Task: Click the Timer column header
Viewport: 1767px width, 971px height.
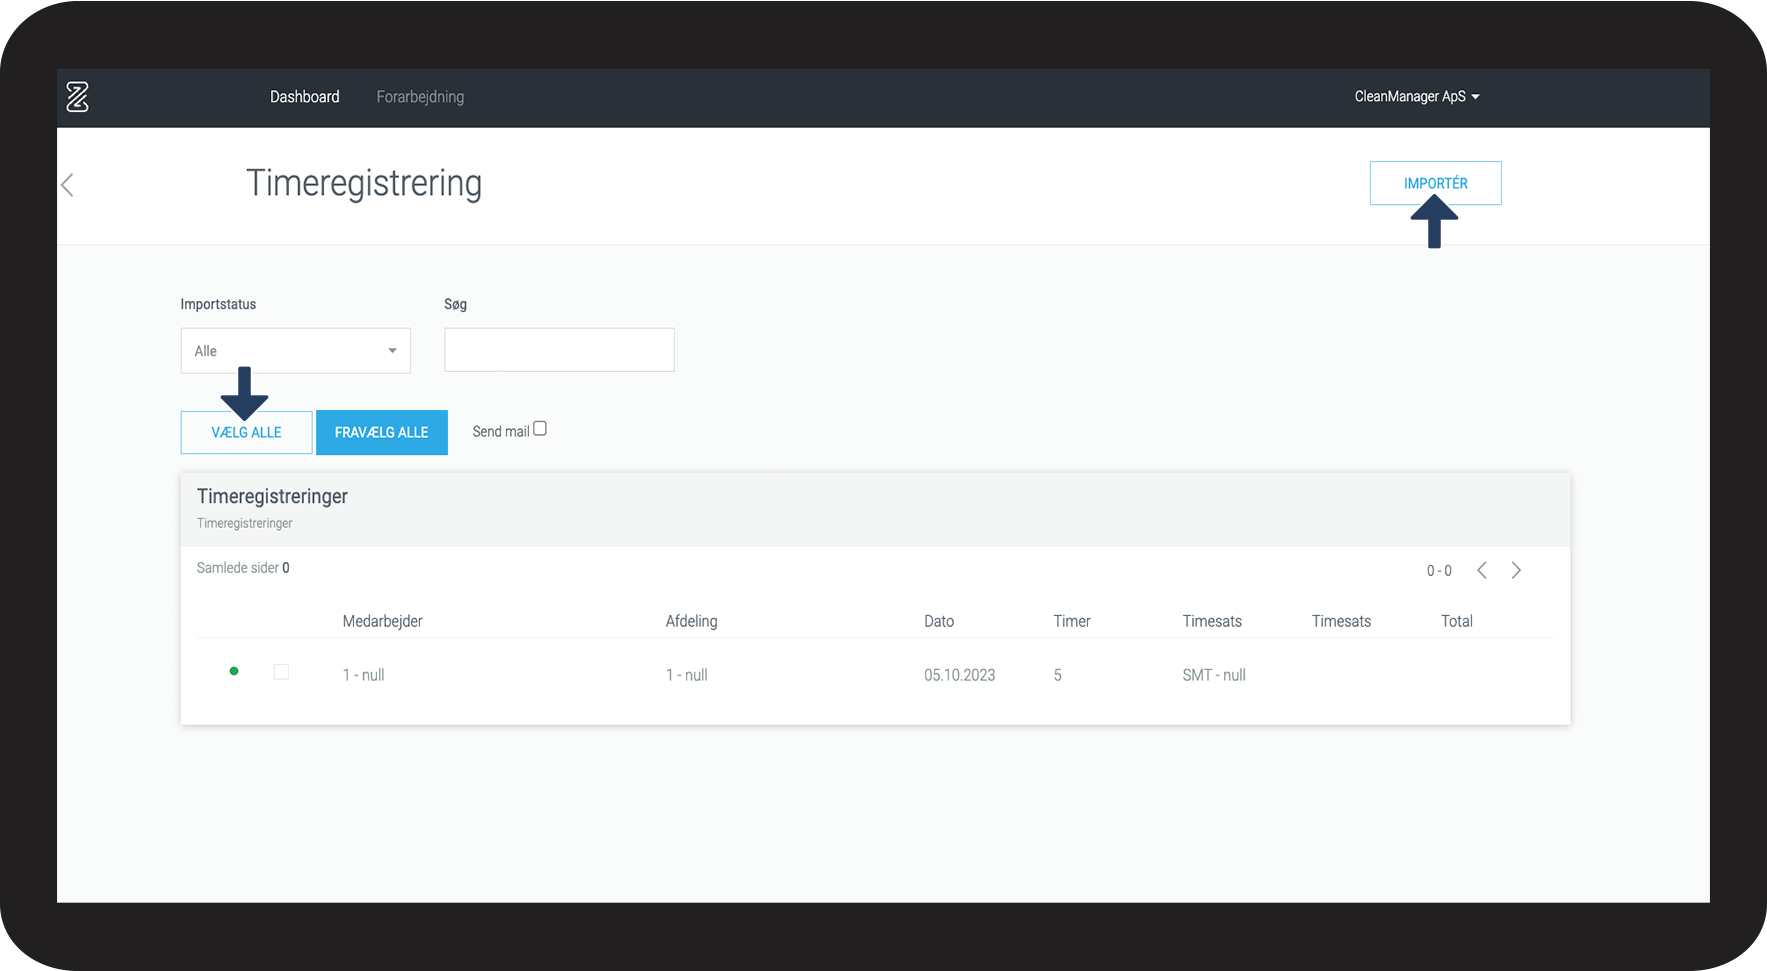Action: click(1072, 621)
